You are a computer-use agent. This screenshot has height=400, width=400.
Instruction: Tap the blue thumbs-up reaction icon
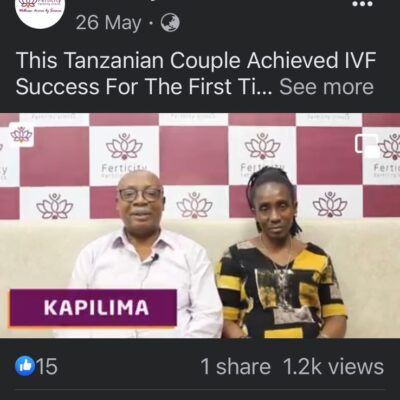[x=25, y=366]
